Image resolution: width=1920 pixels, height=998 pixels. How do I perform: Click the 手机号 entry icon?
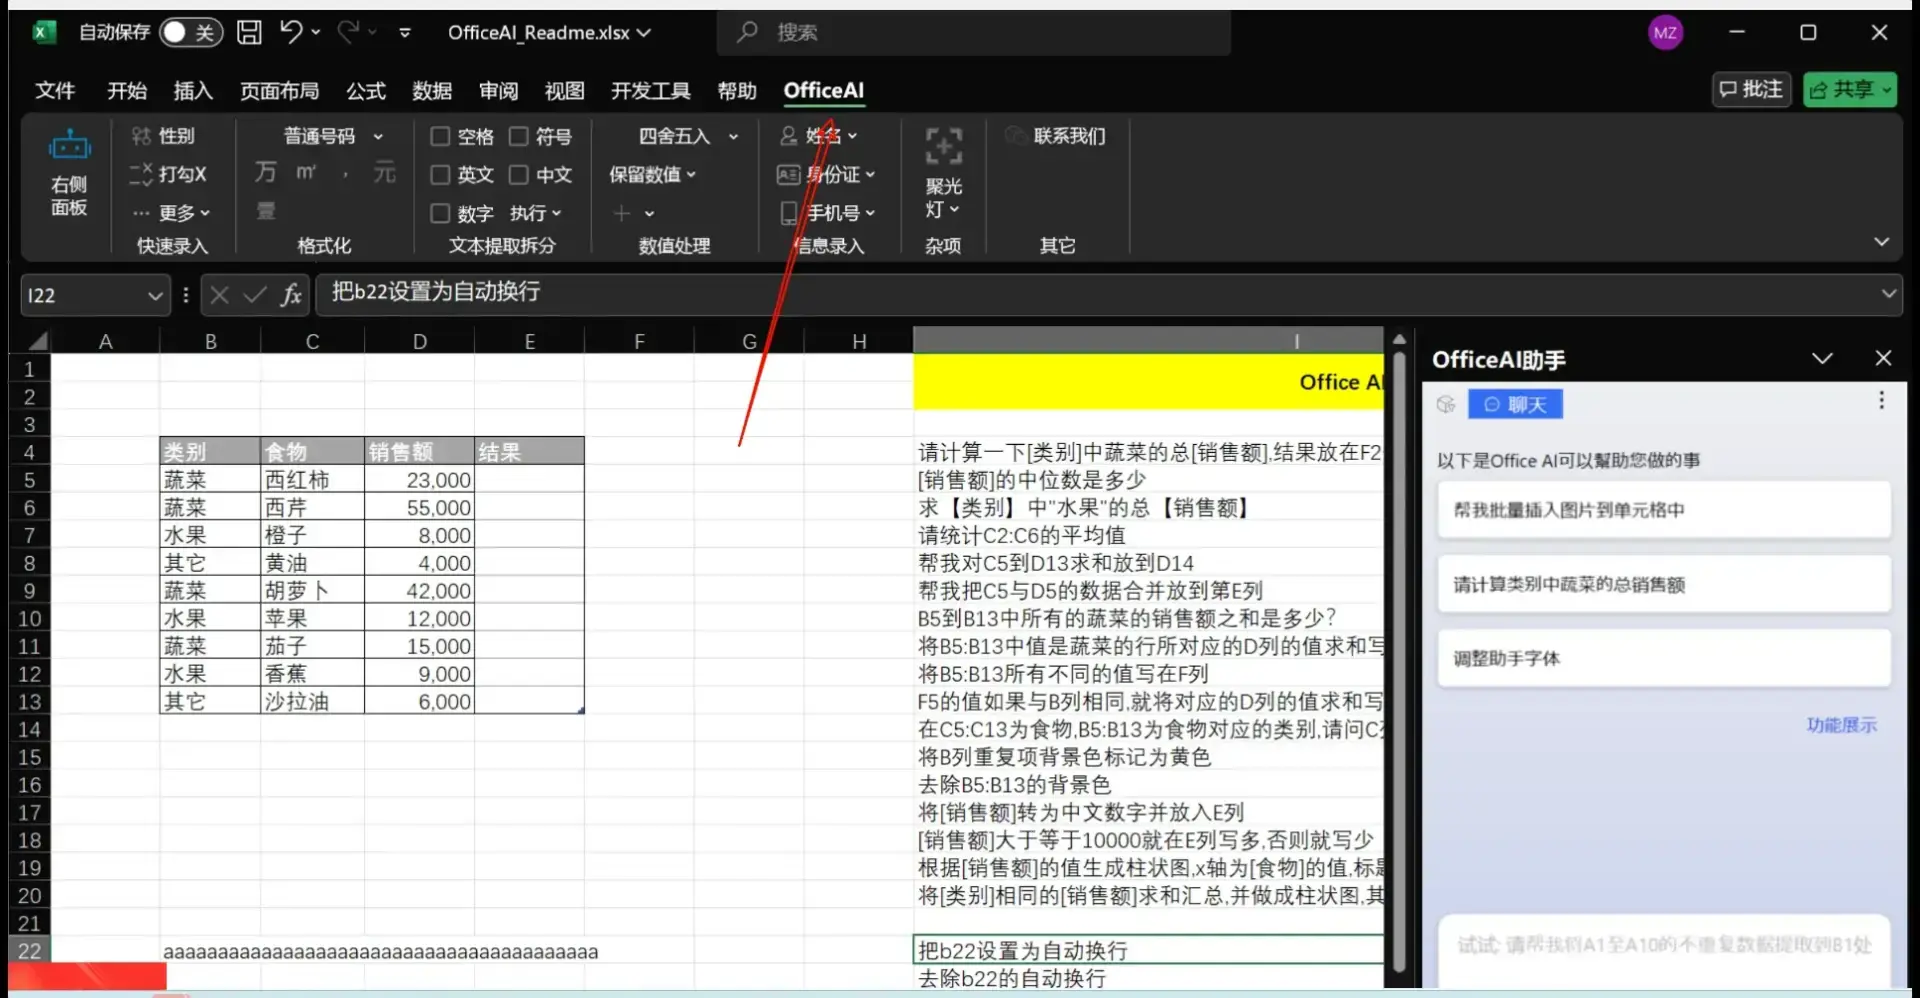[787, 212]
